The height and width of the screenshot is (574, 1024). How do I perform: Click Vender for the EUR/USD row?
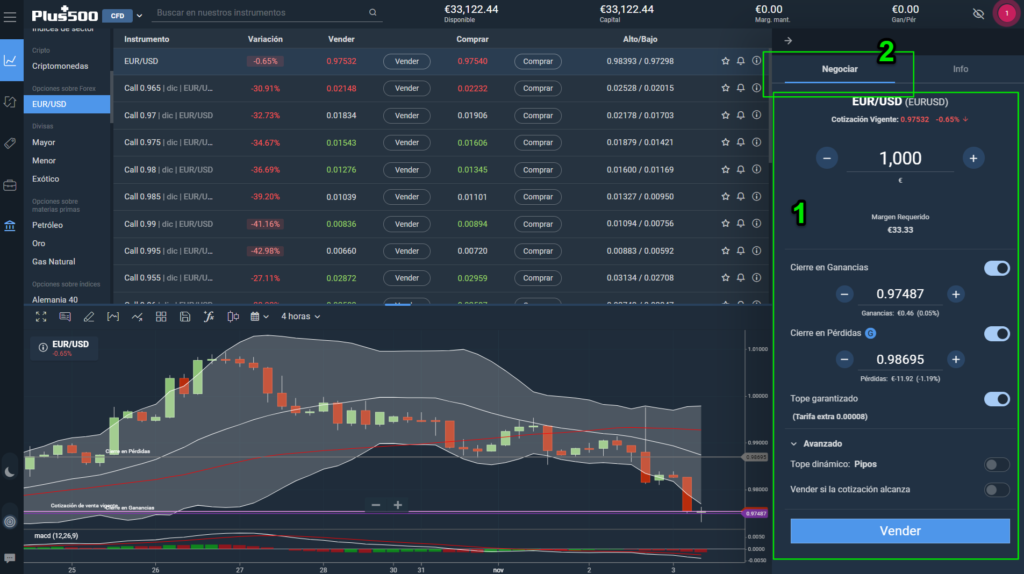point(406,61)
